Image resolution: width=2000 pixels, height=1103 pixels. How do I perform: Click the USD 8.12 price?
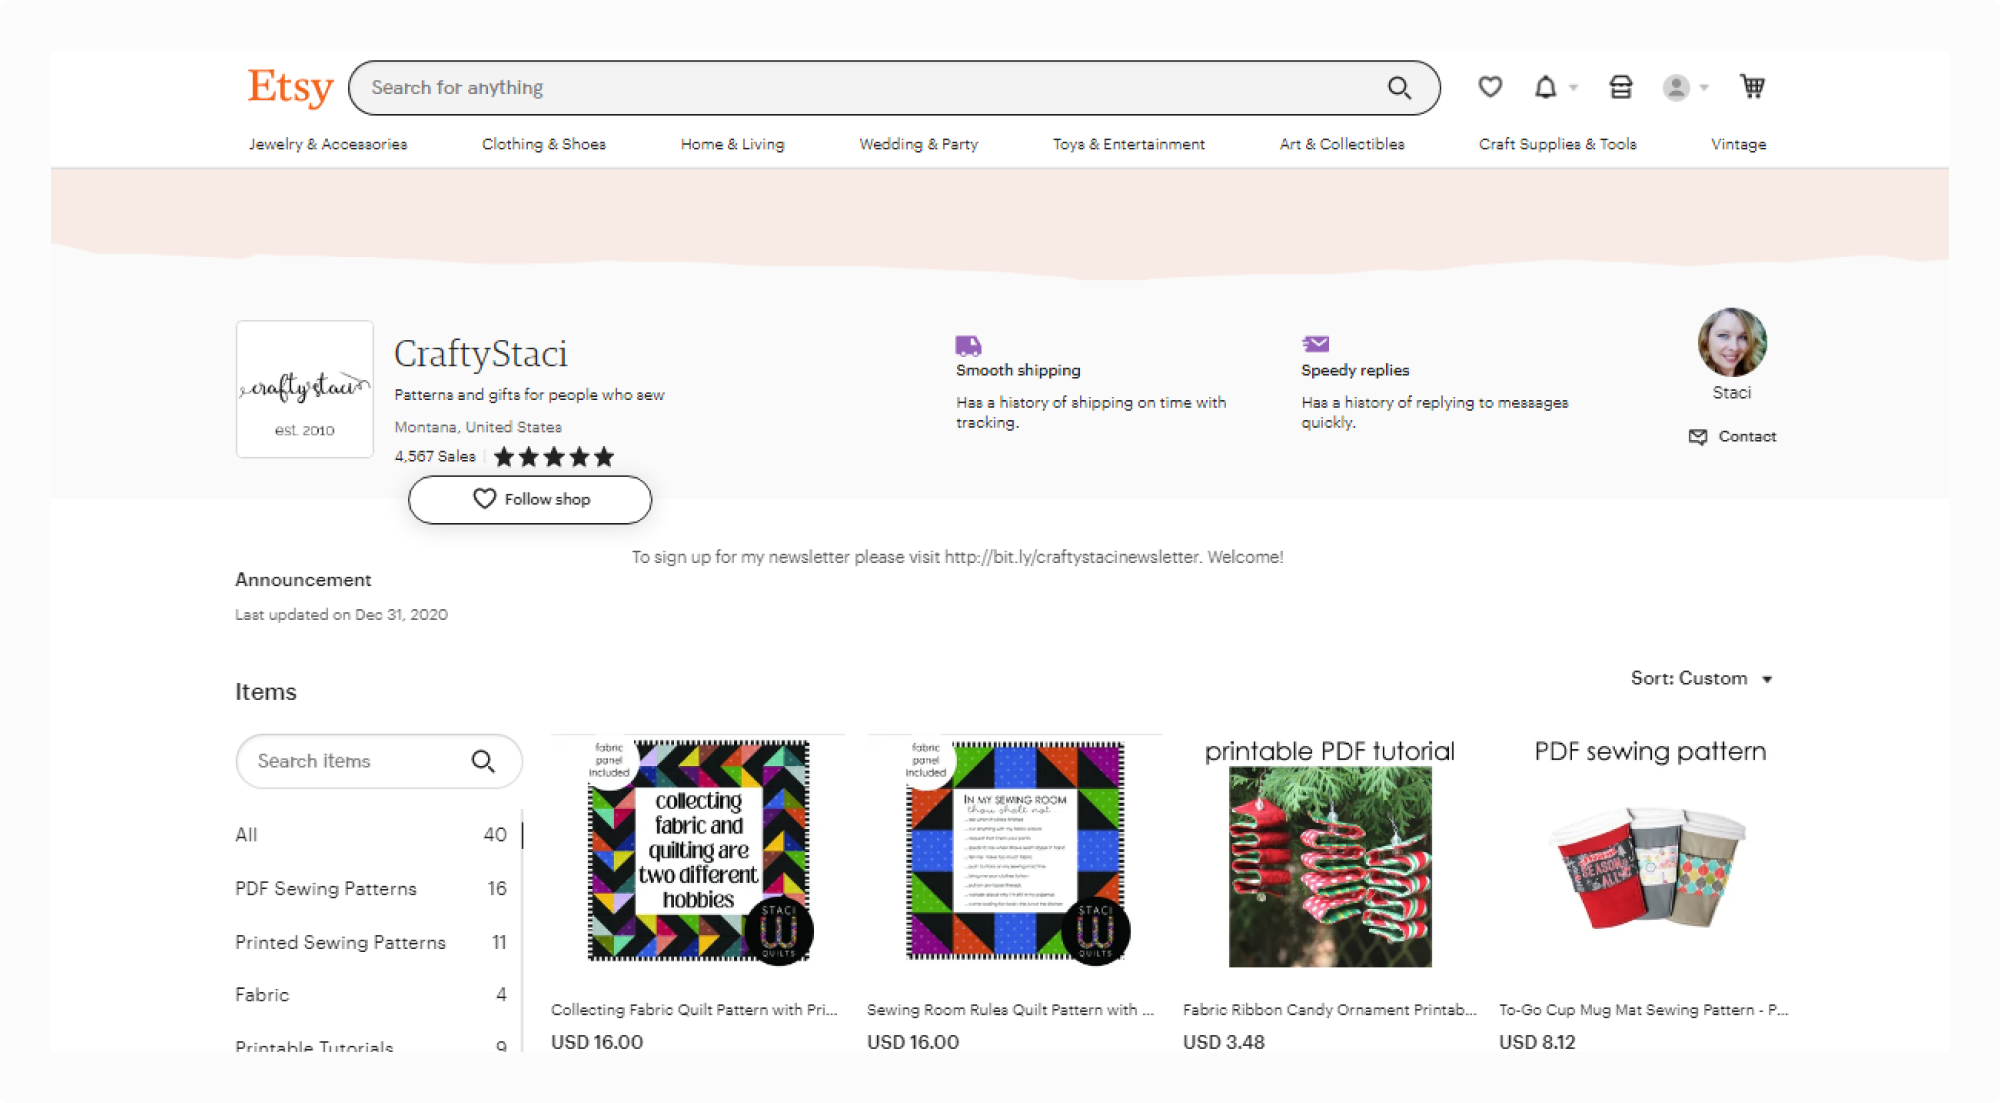(1537, 1042)
